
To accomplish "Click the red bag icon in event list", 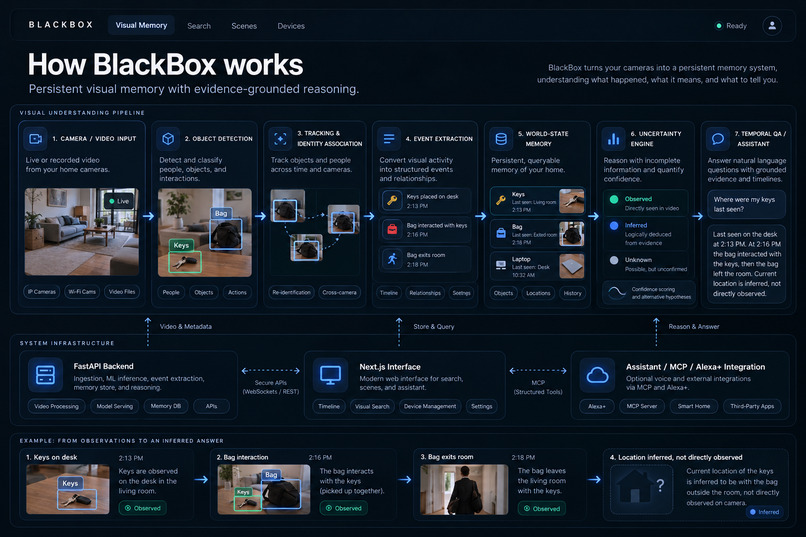I will [x=392, y=229].
